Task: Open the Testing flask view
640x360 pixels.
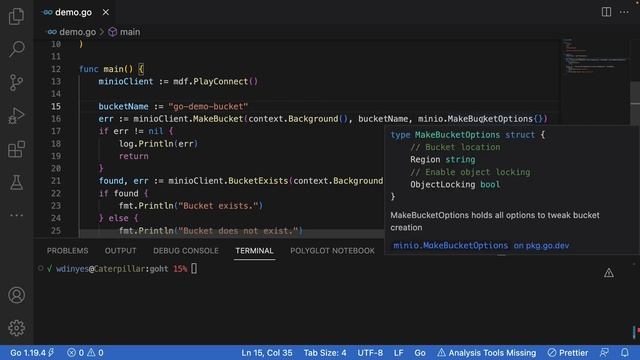Action: click(16, 182)
